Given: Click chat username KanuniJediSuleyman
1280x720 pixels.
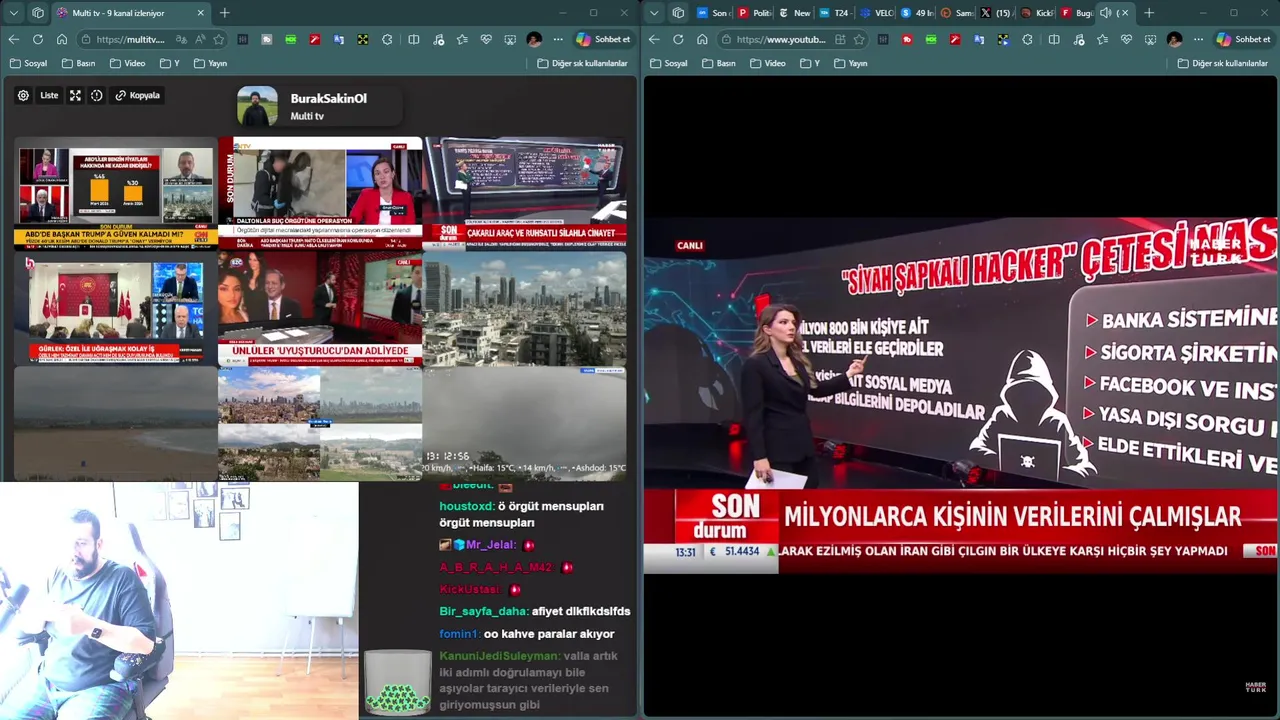Looking at the screenshot, I should click(499, 656).
